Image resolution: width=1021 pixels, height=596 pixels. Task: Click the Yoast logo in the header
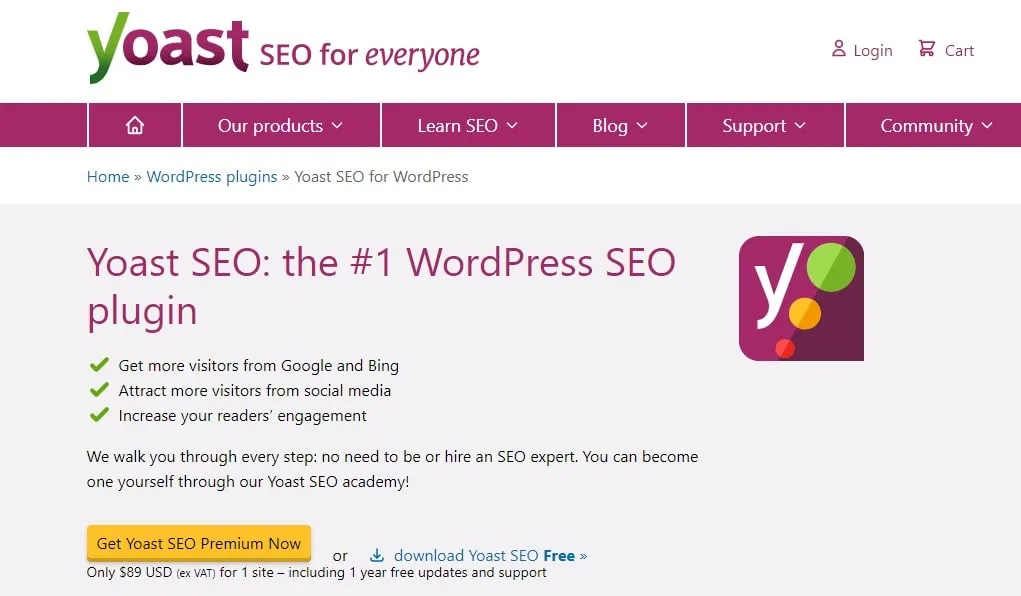(x=167, y=48)
